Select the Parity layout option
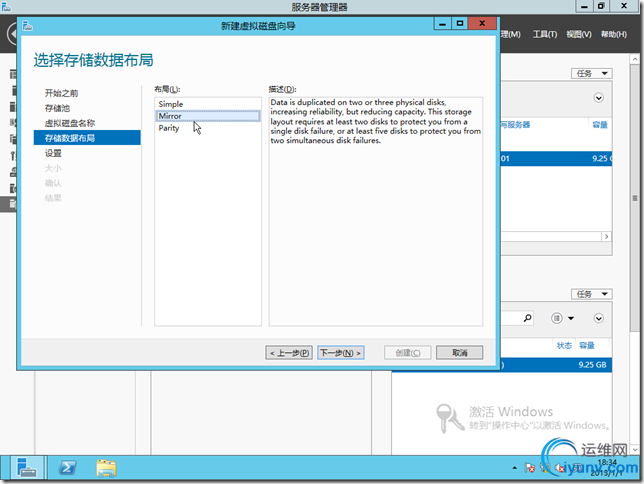The image size is (644, 484). (207, 128)
